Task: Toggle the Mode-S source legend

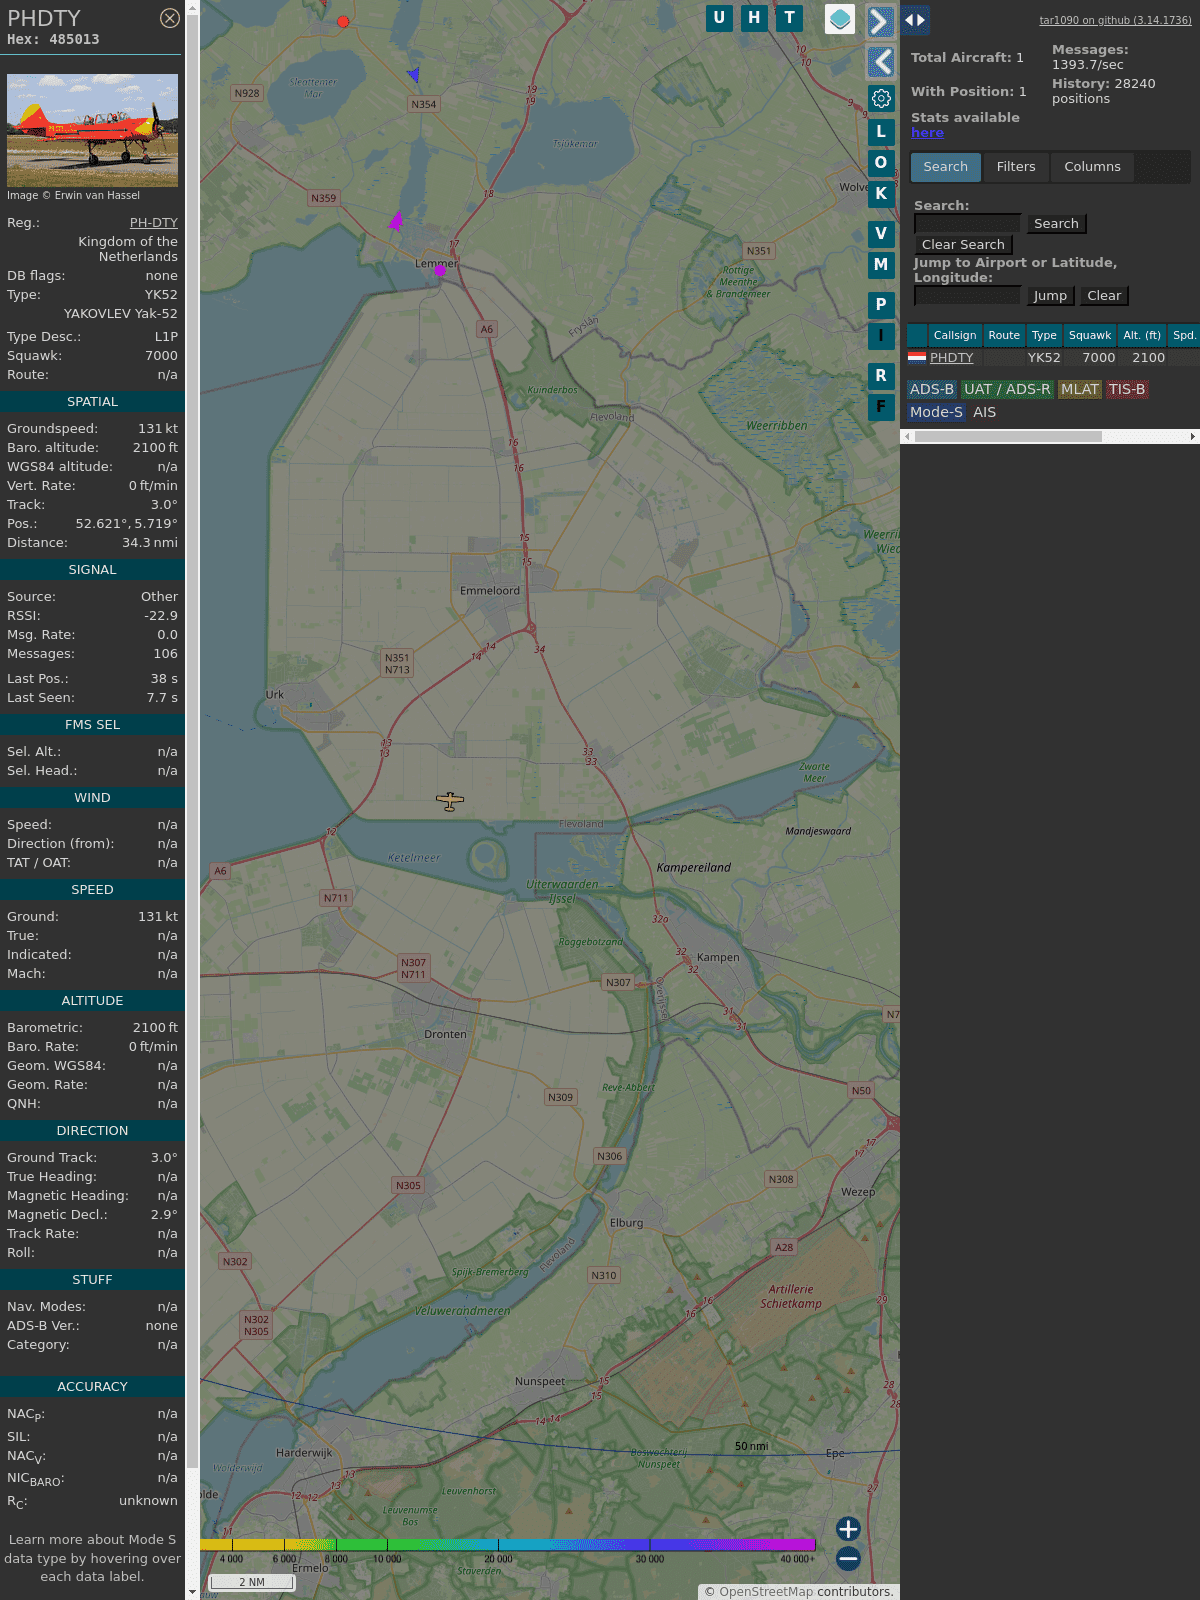Action: tap(936, 413)
